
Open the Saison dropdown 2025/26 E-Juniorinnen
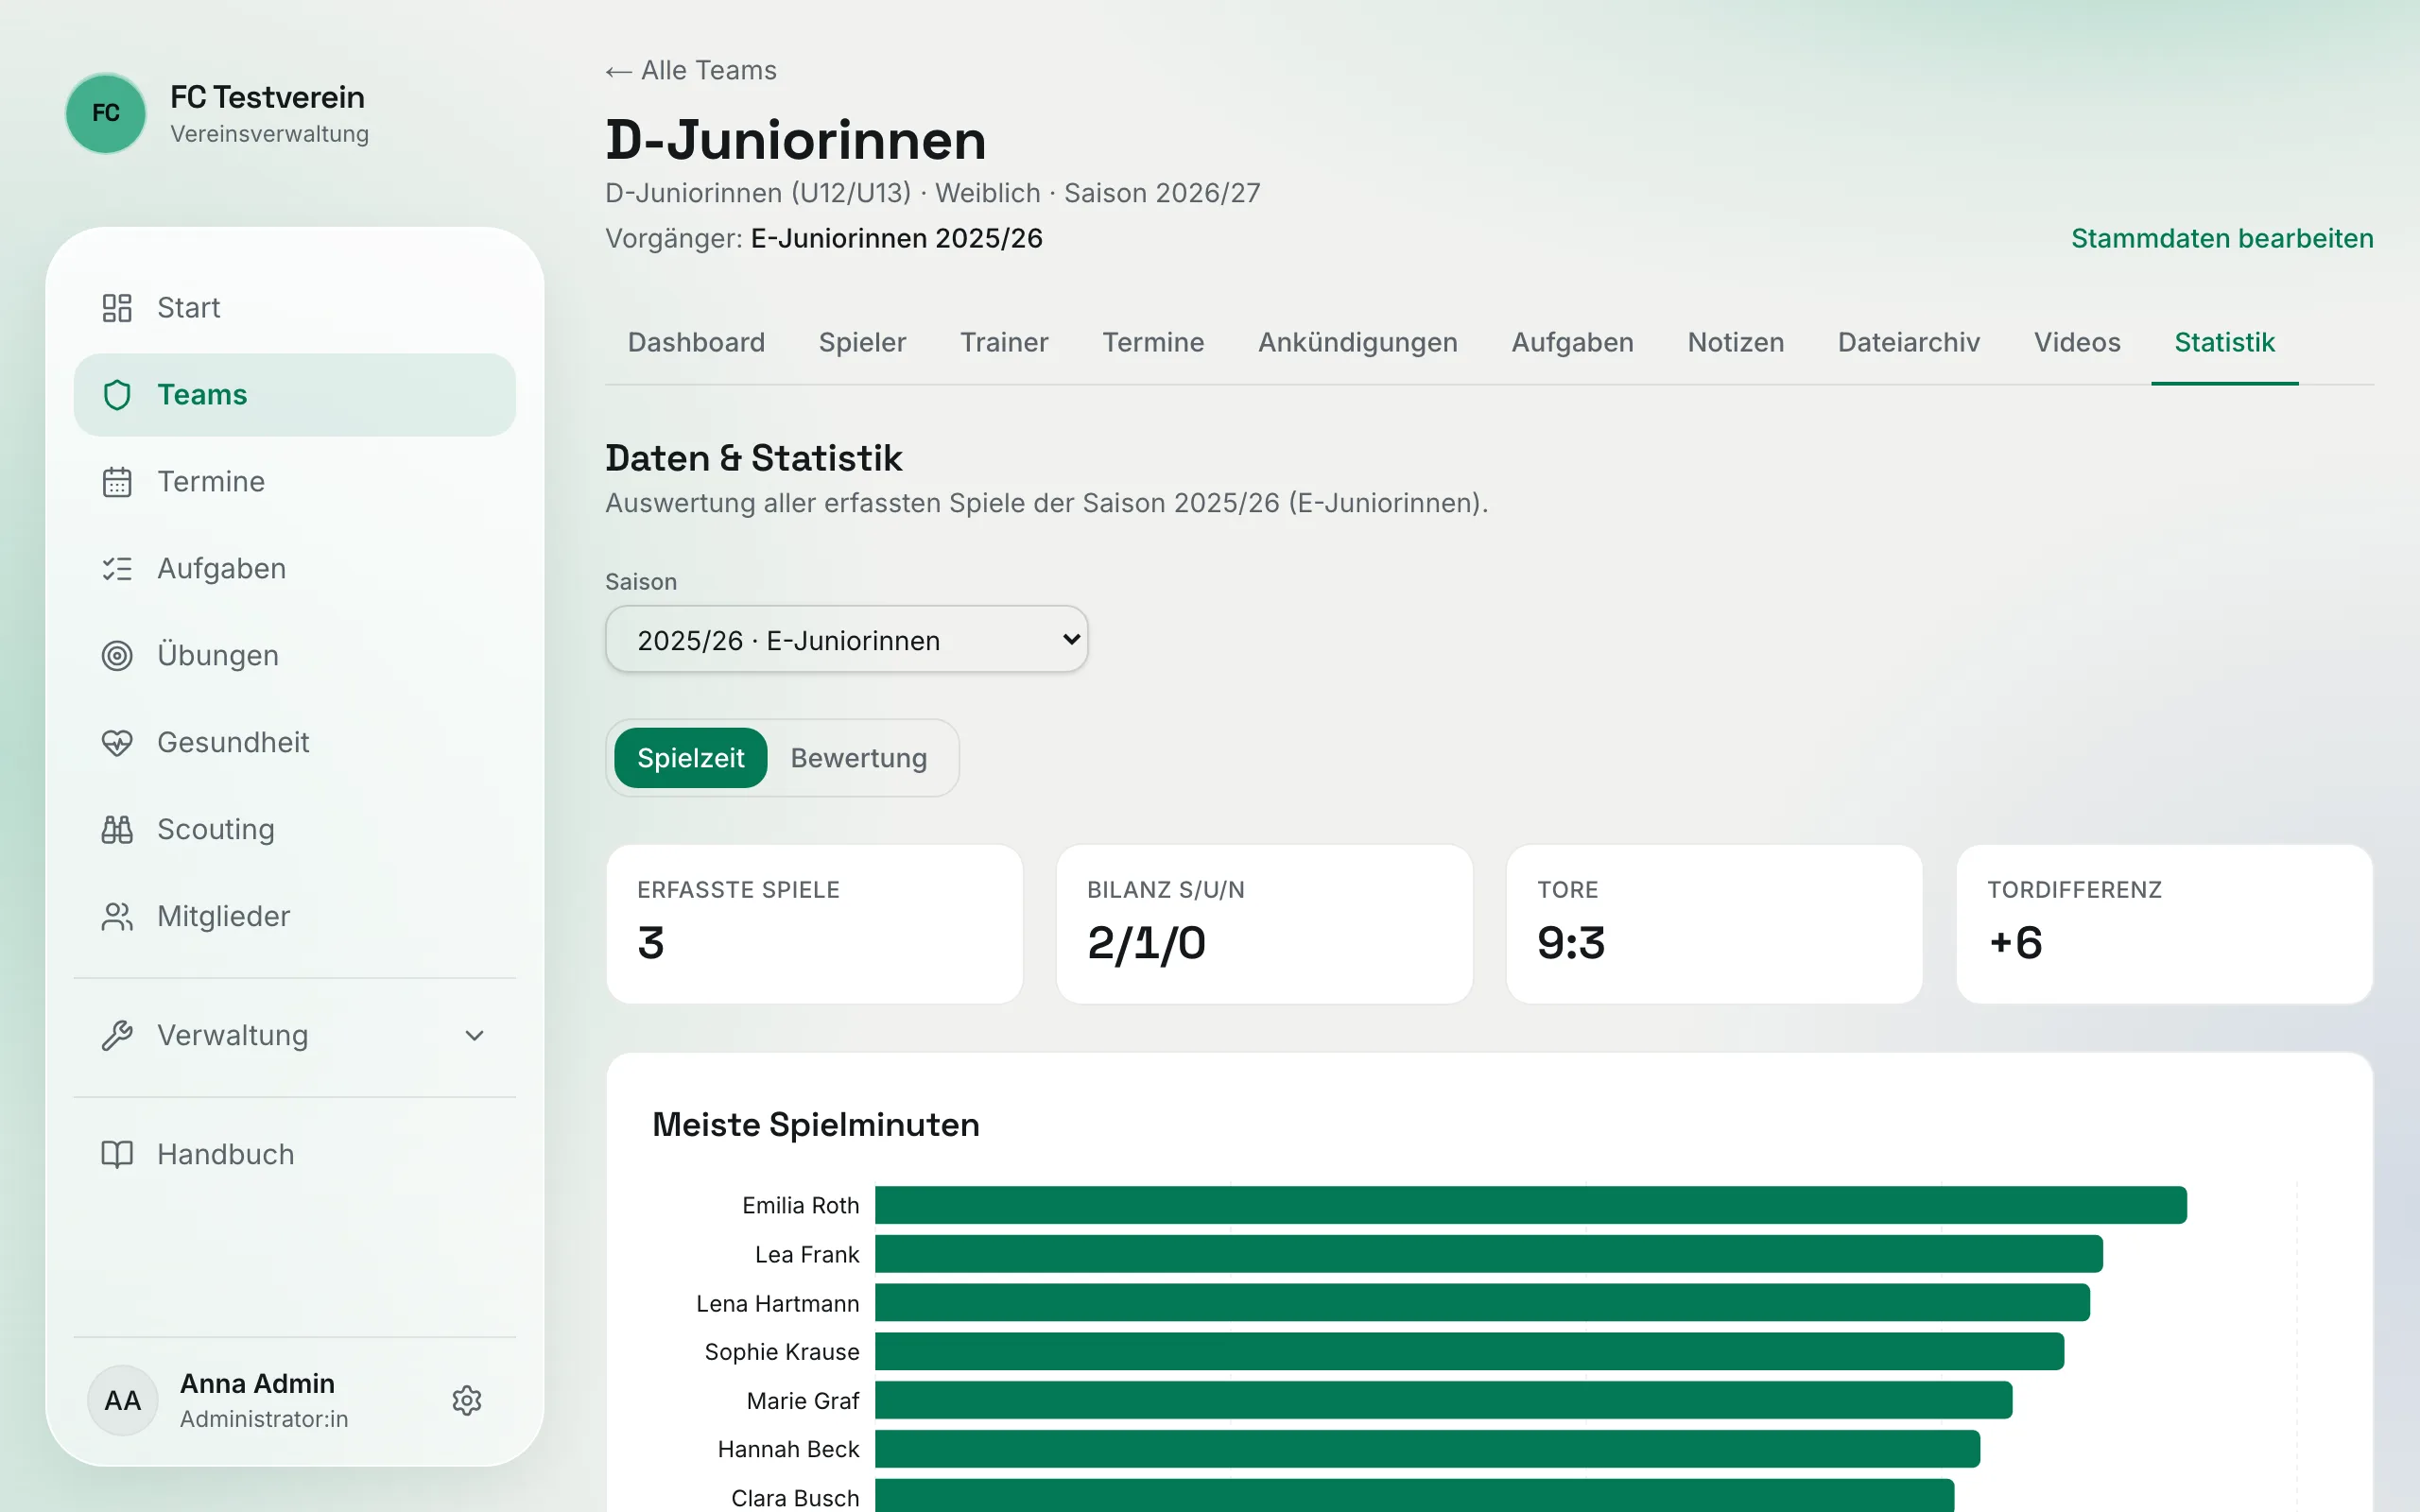[x=847, y=639]
